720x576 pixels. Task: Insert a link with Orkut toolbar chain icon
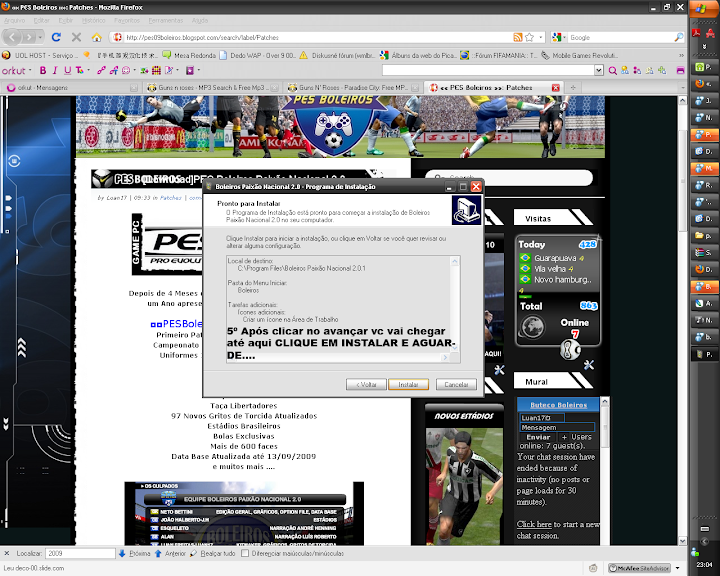tap(101, 70)
